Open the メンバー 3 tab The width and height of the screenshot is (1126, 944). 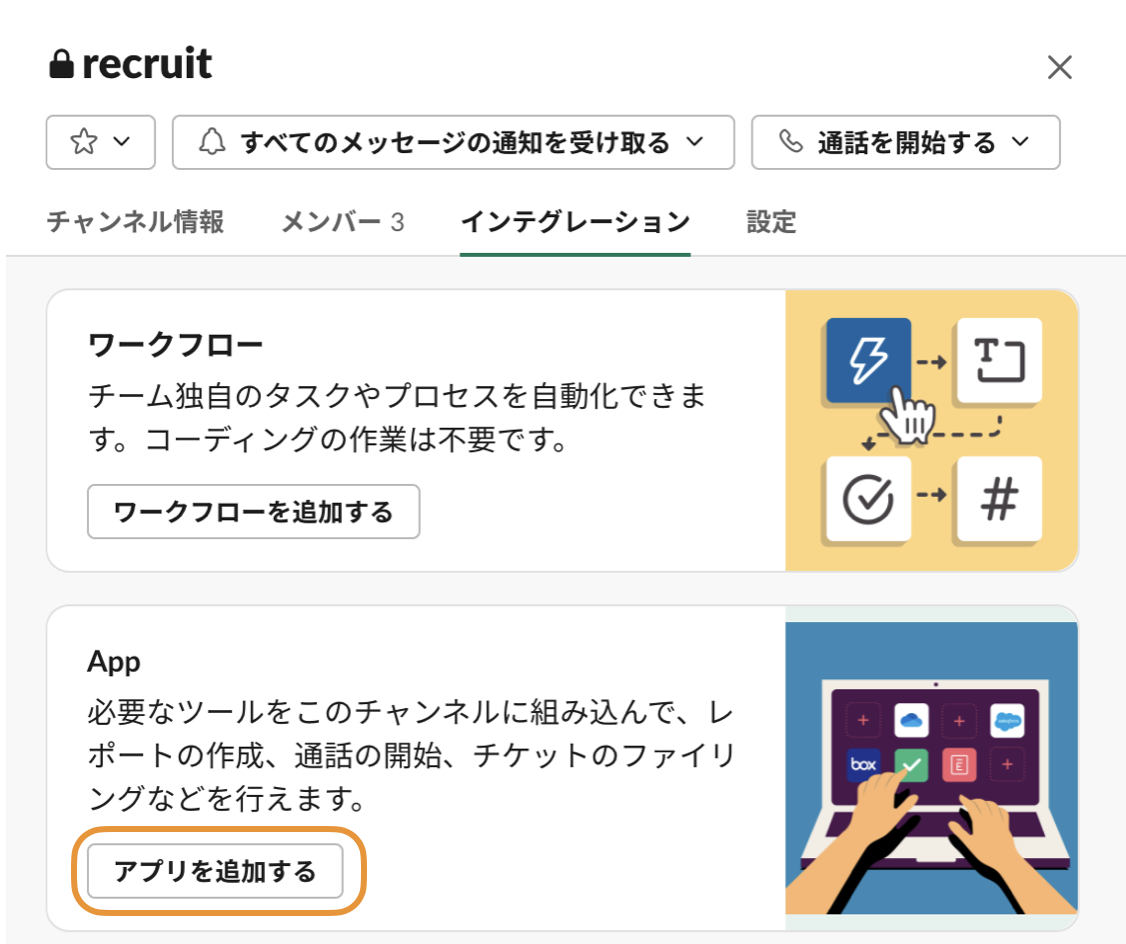[x=343, y=222]
